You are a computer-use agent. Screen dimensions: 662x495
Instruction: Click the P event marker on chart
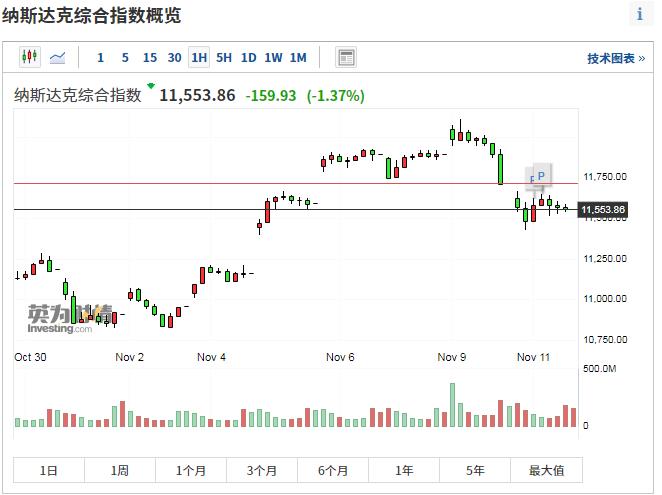pyautogui.click(x=541, y=176)
